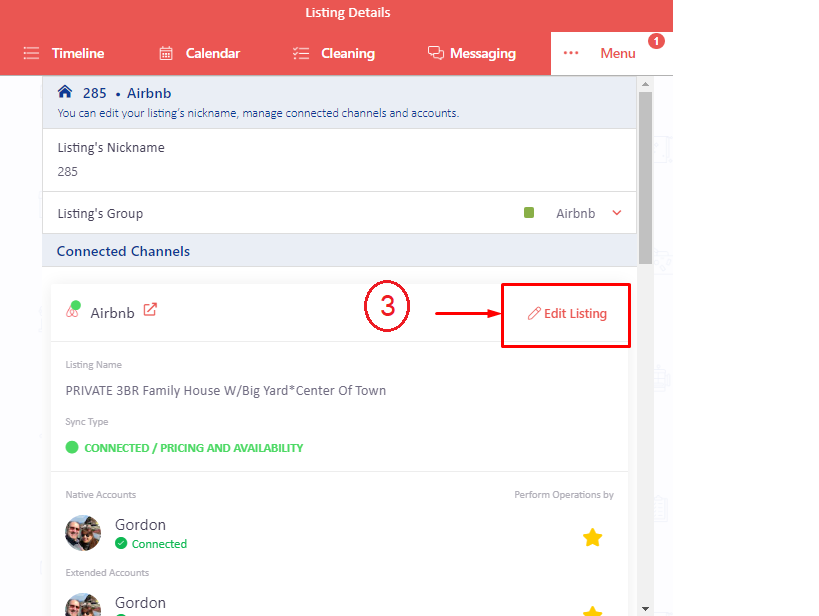819x616 pixels.
Task: Toggle the star for Gordon native account
Action: (x=592, y=538)
